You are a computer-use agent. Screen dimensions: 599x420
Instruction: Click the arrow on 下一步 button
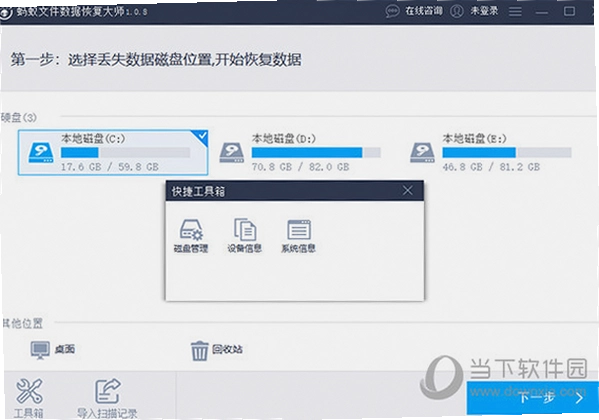pyautogui.click(x=580, y=398)
